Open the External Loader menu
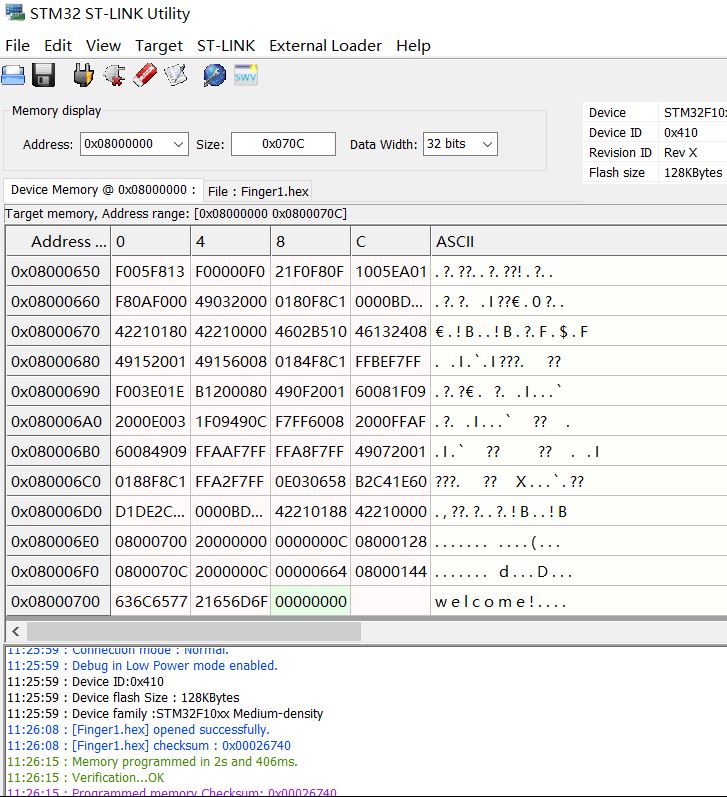Viewport: 727px width, 797px height. click(325, 46)
